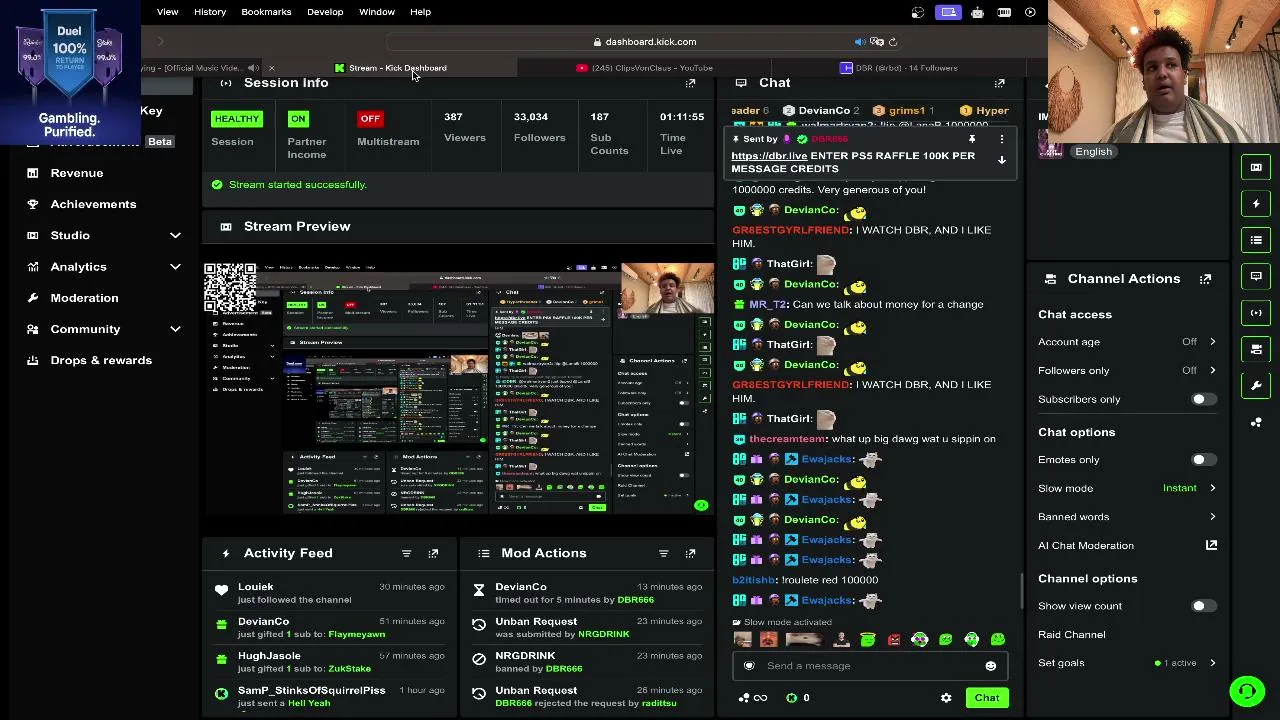Pop out the Session Info panel
Screen dimensions: 1280x720
pyautogui.click(x=690, y=83)
